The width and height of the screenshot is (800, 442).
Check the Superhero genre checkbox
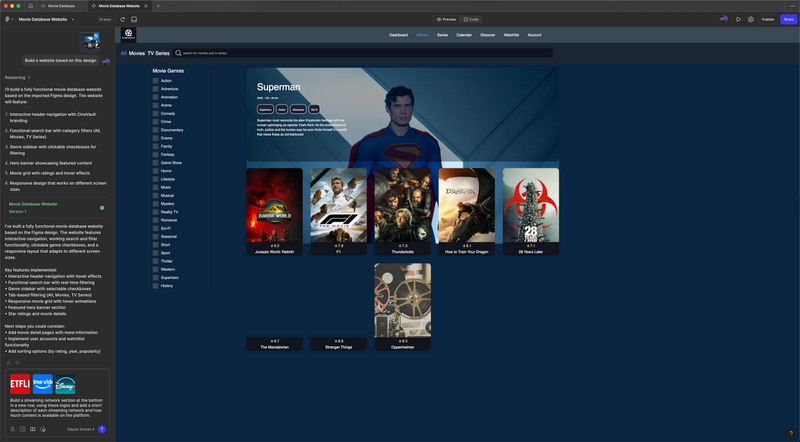156,278
